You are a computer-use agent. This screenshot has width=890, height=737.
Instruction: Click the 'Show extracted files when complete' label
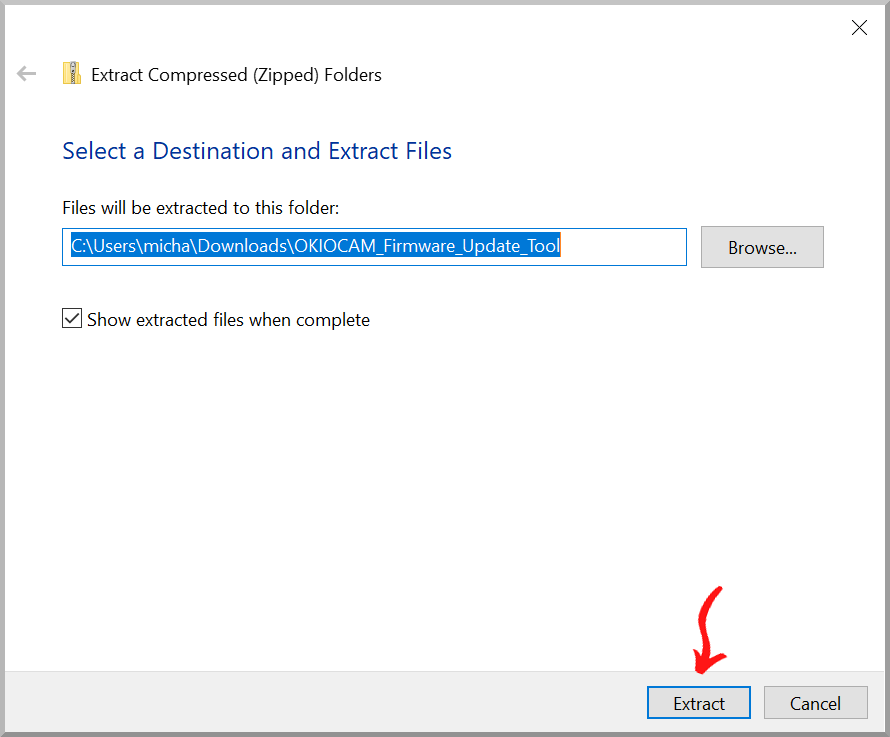(228, 320)
